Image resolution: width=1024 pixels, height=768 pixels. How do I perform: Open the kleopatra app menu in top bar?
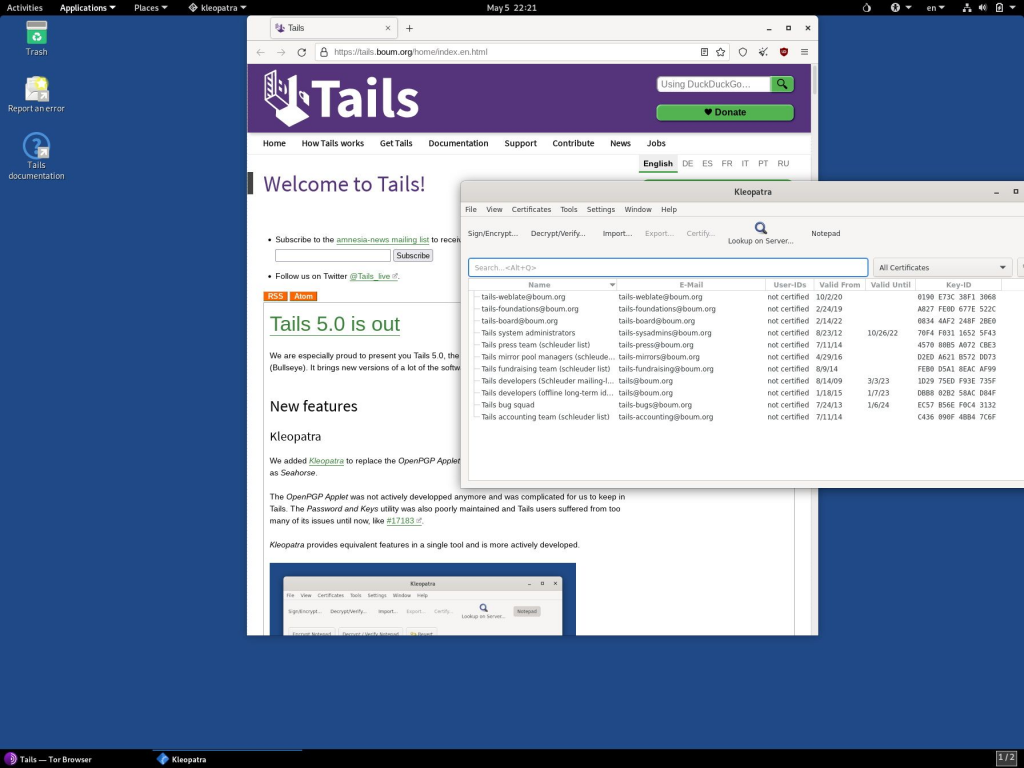point(217,8)
